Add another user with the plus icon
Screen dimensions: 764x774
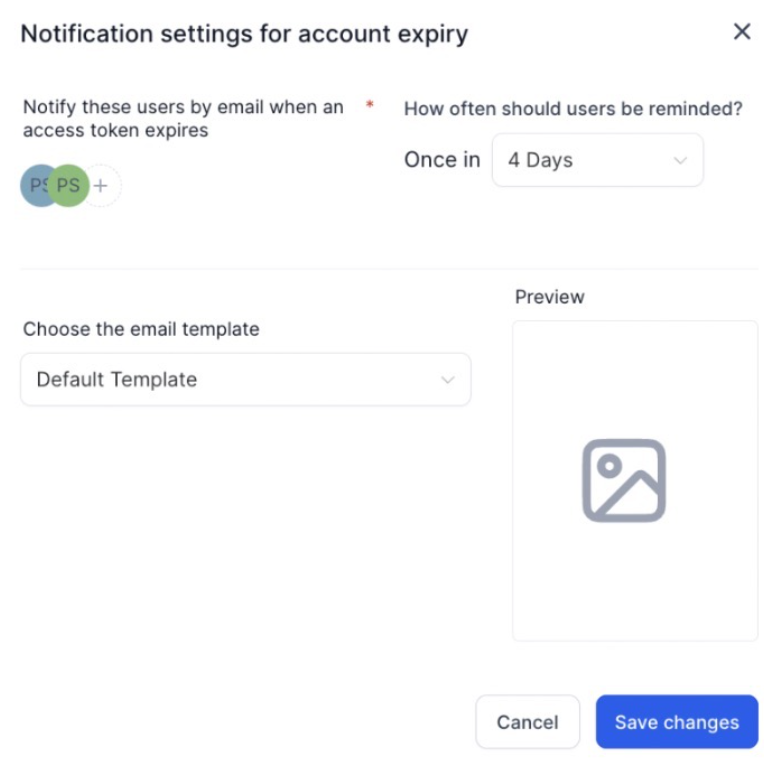101,185
